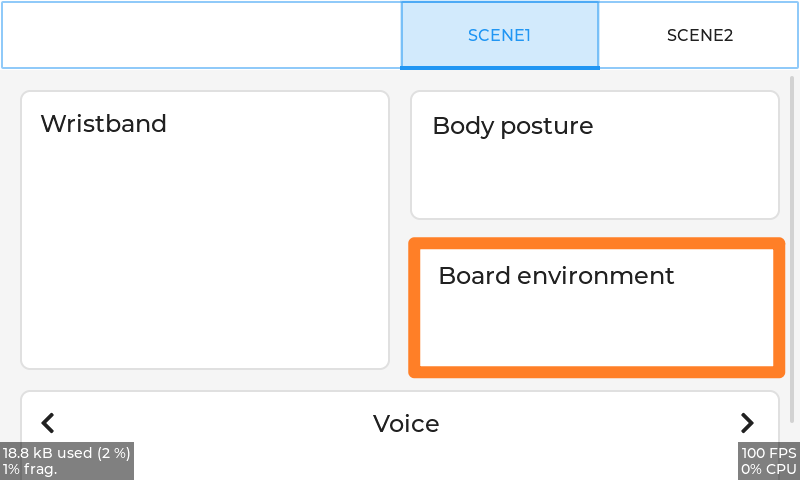Click the empty tab area left of SCENE1
Image resolution: width=800 pixels, height=480 pixels.
[x=200, y=35]
